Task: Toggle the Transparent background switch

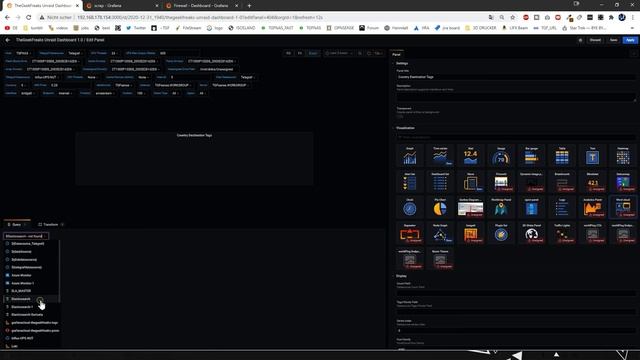Action: click(400, 116)
